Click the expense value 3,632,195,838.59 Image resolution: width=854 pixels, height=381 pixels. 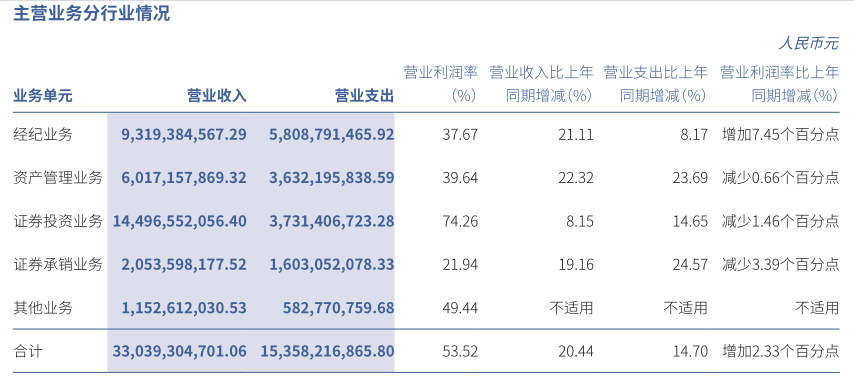coord(331,178)
